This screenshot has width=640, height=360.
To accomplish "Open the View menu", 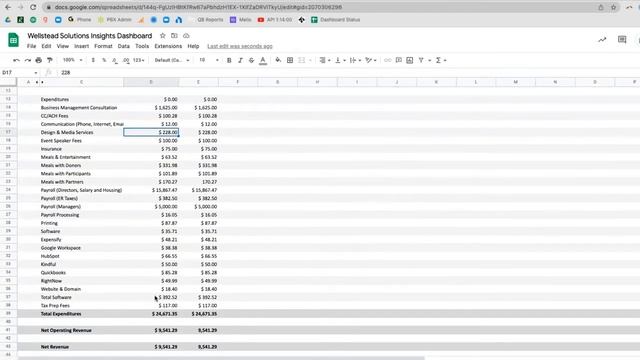I will pyautogui.click(x=62, y=46).
